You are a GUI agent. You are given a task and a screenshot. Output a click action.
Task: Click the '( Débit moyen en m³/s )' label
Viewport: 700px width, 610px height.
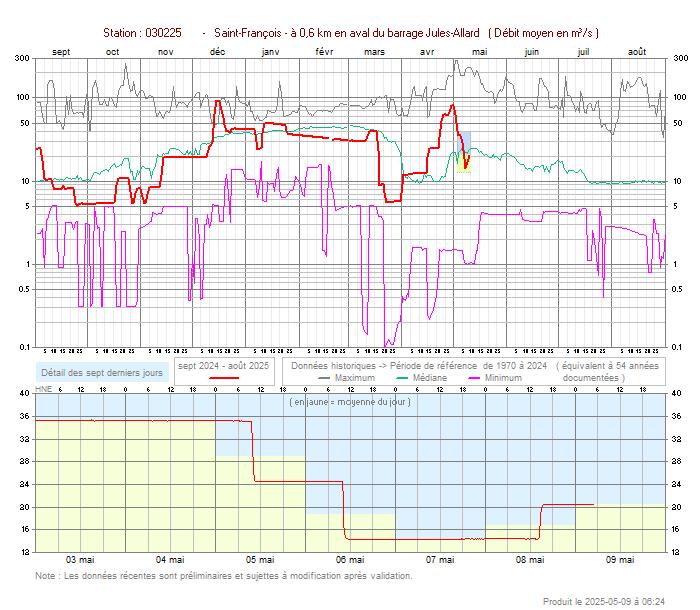(x=543, y=33)
